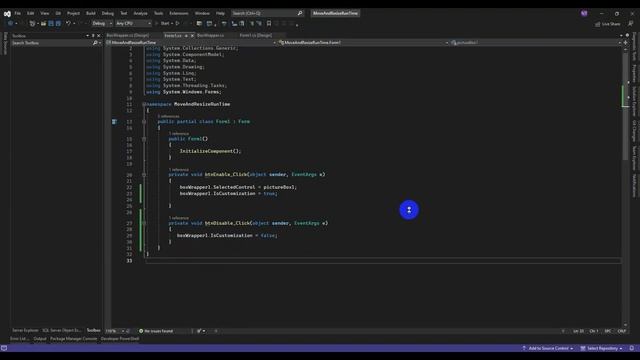Viewport: 640px width, 360px height.
Task: Open the Edit menu
Action: coord(31,13)
